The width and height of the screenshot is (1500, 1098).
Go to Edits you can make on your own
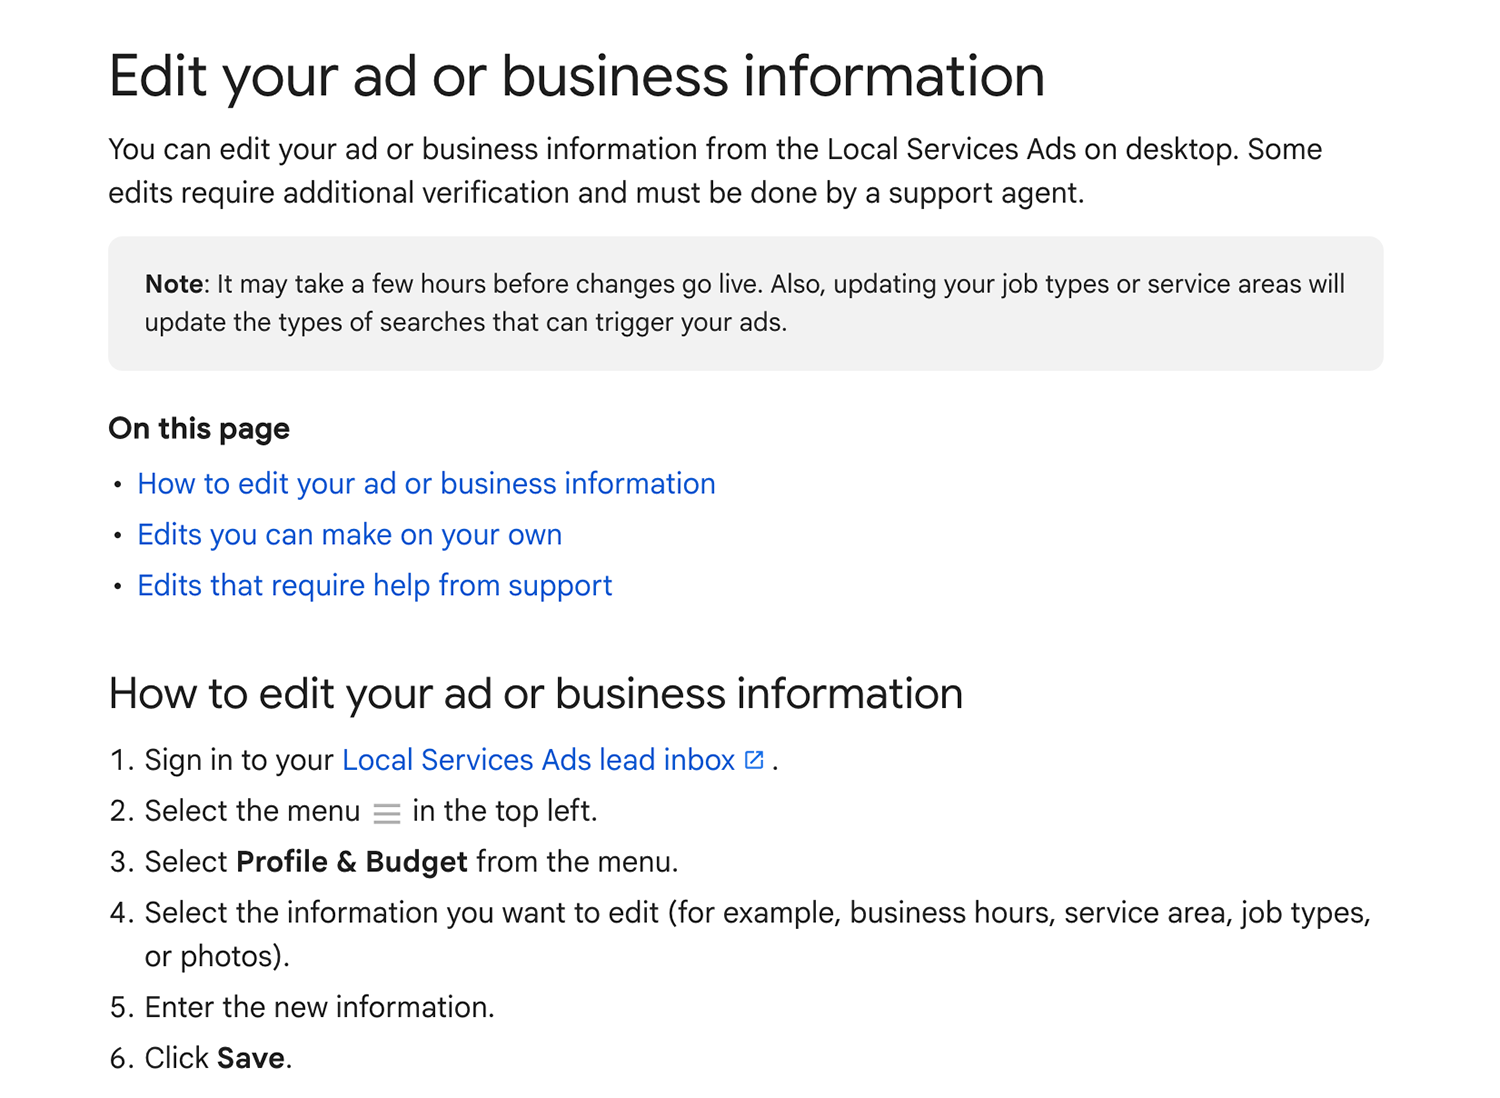point(349,535)
